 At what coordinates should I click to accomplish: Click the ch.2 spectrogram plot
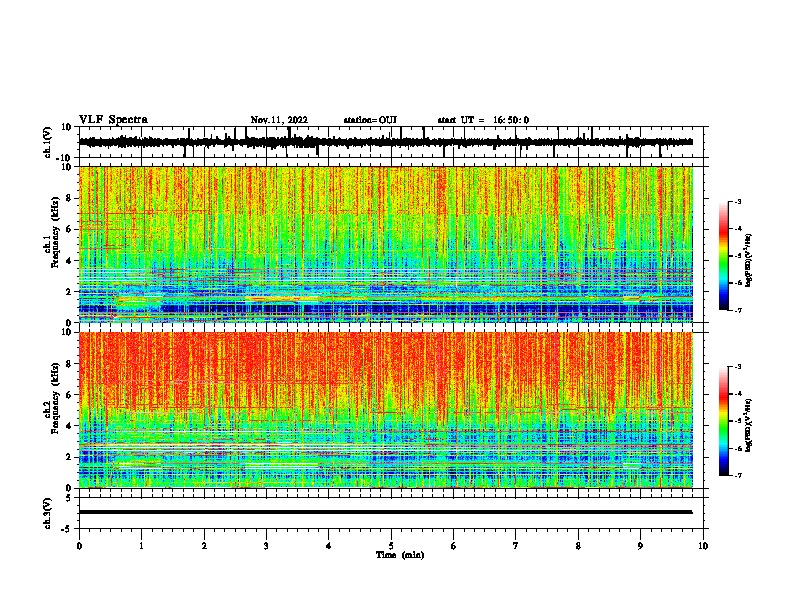[386, 410]
